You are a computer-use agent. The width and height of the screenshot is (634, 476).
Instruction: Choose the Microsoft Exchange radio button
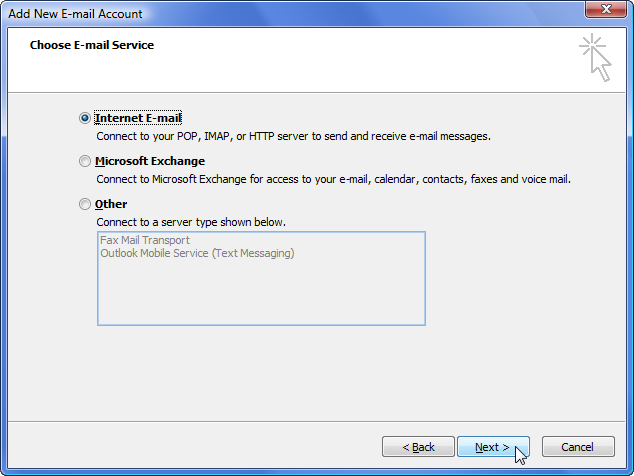(85, 161)
